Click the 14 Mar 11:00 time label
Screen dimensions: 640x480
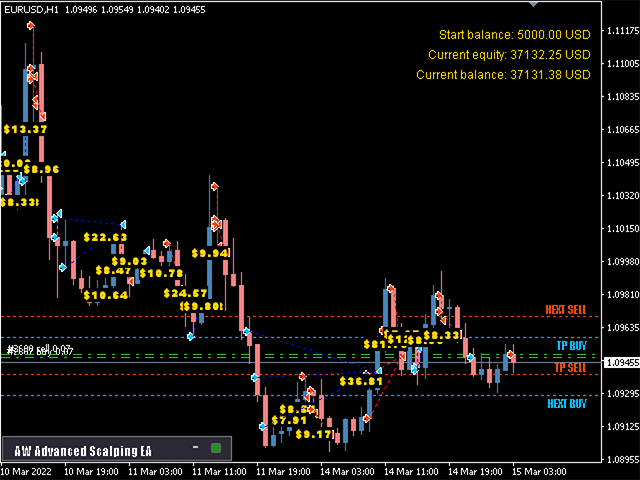[x=411, y=472]
